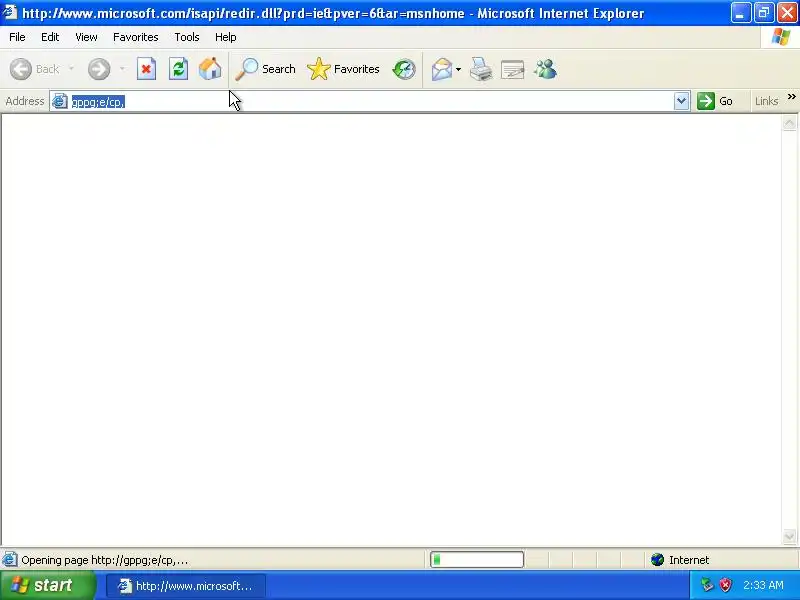Click the status bar page icon

(10, 560)
